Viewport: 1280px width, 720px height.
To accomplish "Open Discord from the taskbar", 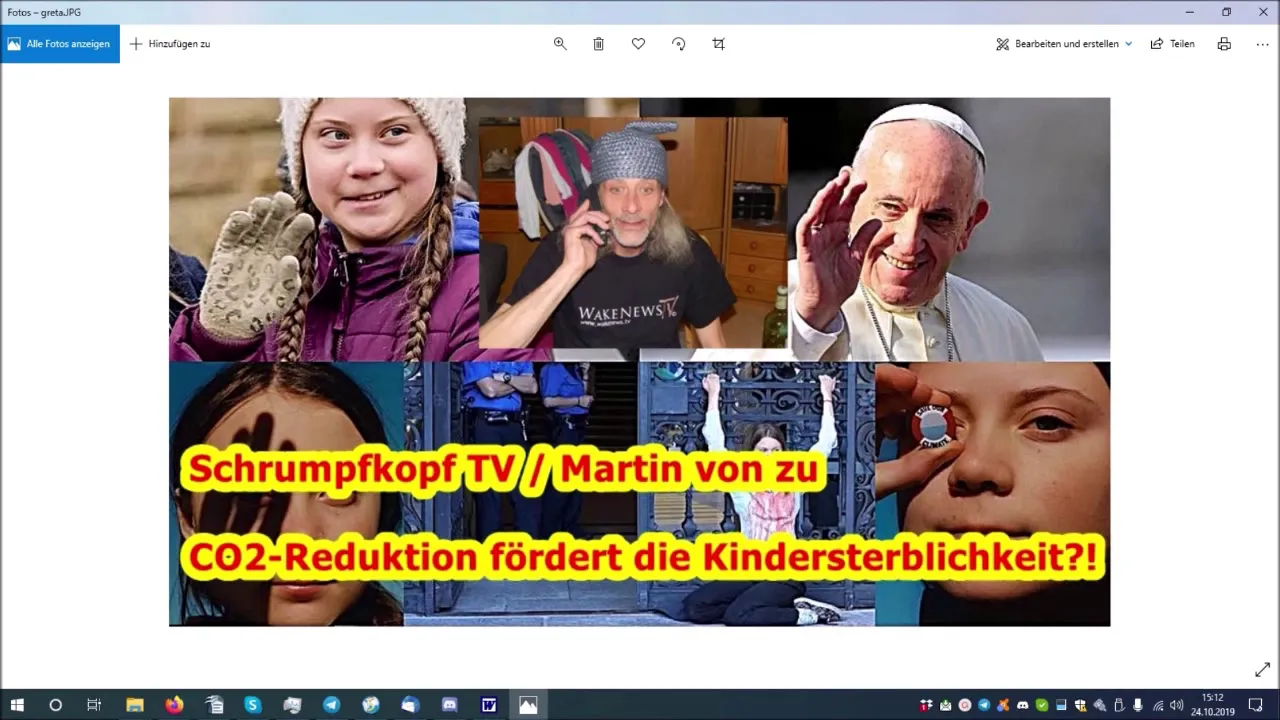I will 449,705.
